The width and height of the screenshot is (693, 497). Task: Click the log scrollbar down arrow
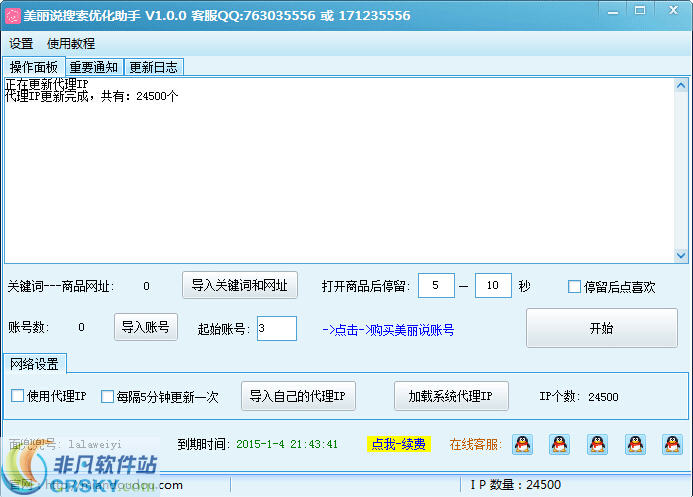point(681,255)
